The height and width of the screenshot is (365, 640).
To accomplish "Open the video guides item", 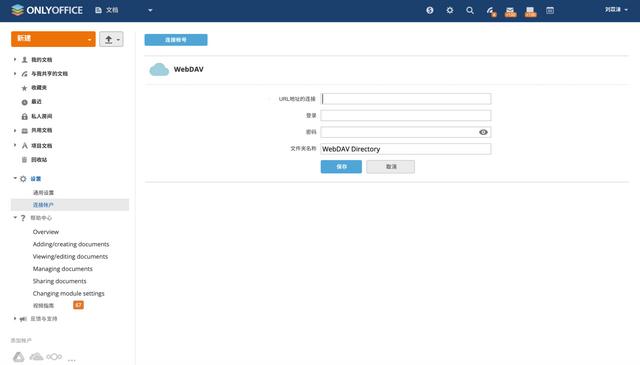I will point(43,305).
